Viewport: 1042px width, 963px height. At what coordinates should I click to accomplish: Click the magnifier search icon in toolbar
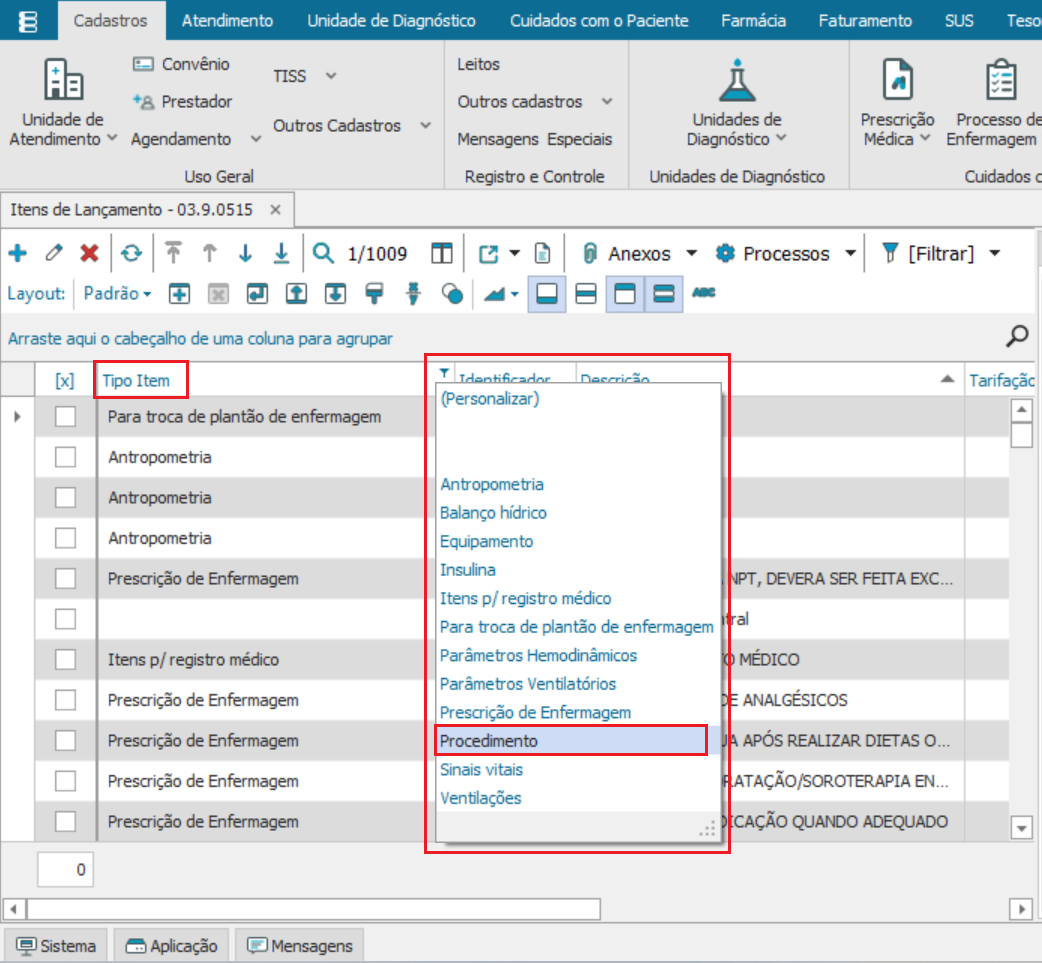[x=323, y=254]
